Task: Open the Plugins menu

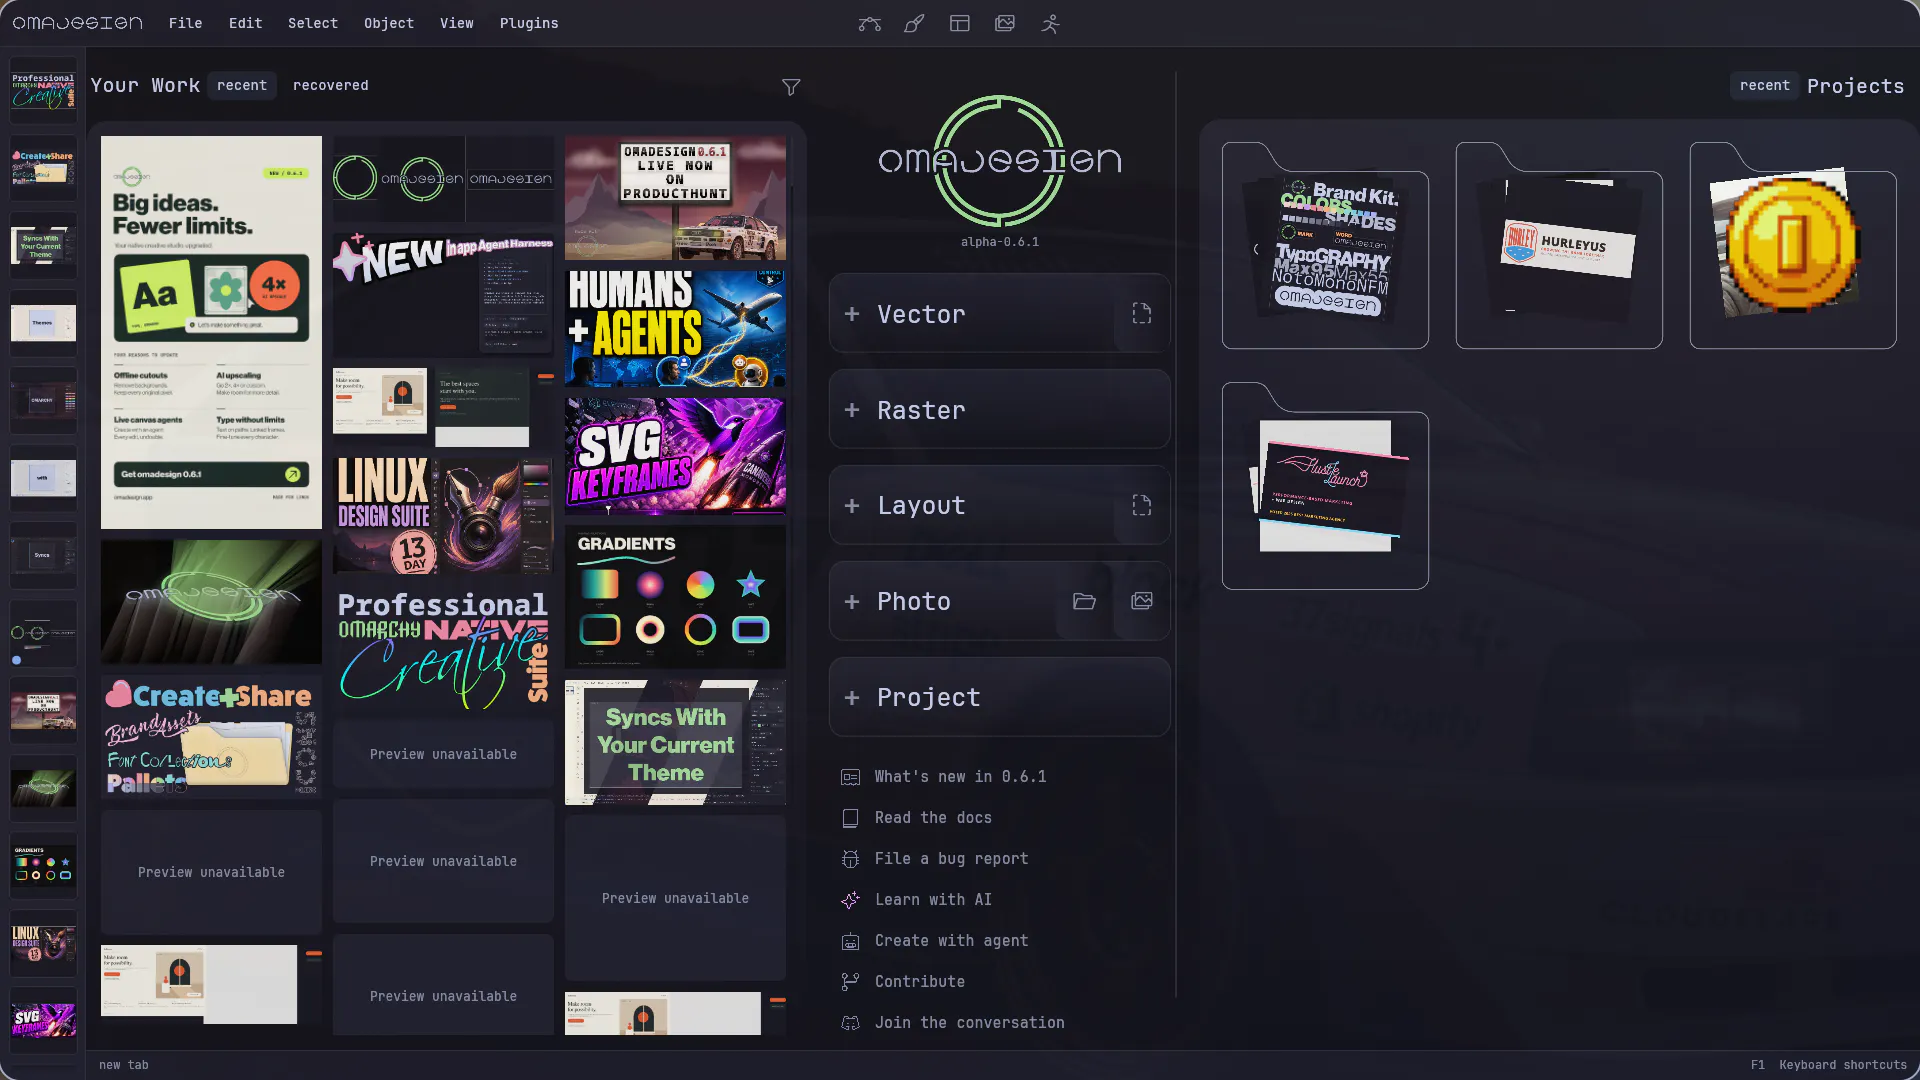Action: pyautogui.click(x=529, y=23)
